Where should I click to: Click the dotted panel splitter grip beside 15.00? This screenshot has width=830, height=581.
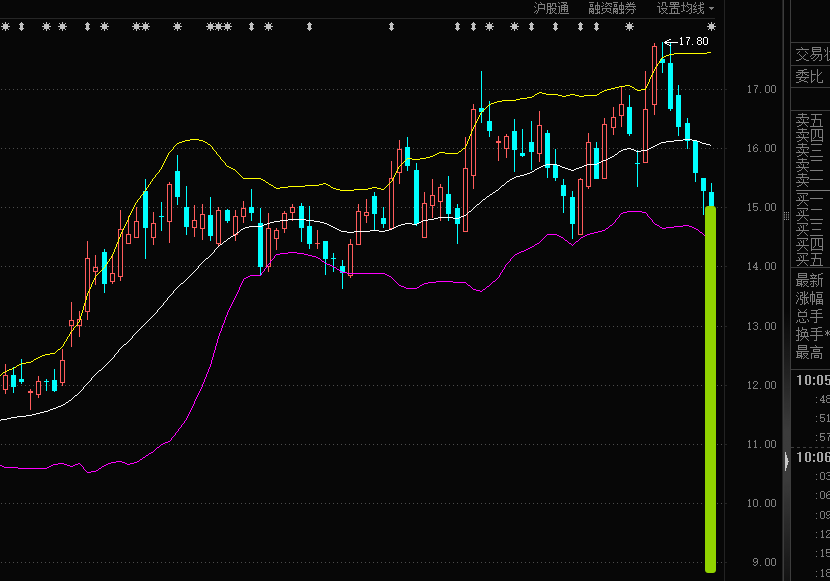(786, 216)
